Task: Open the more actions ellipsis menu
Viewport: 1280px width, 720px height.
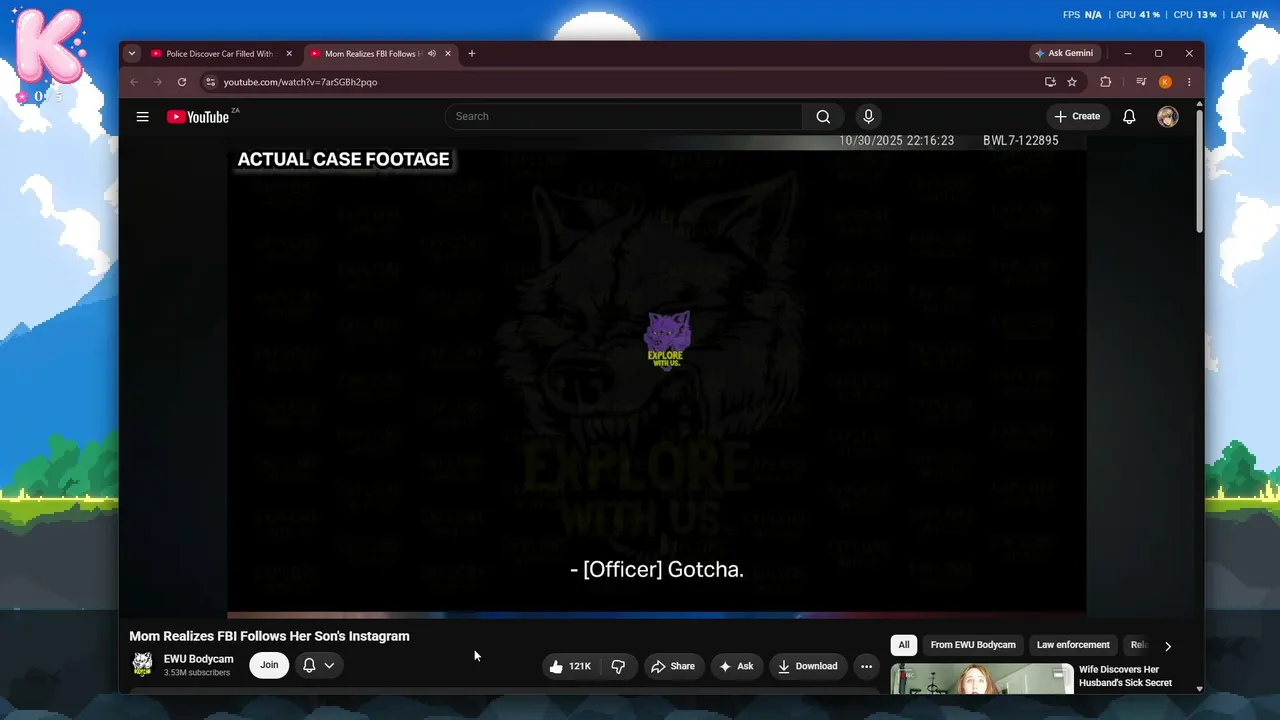Action: pyautogui.click(x=866, y=666)
